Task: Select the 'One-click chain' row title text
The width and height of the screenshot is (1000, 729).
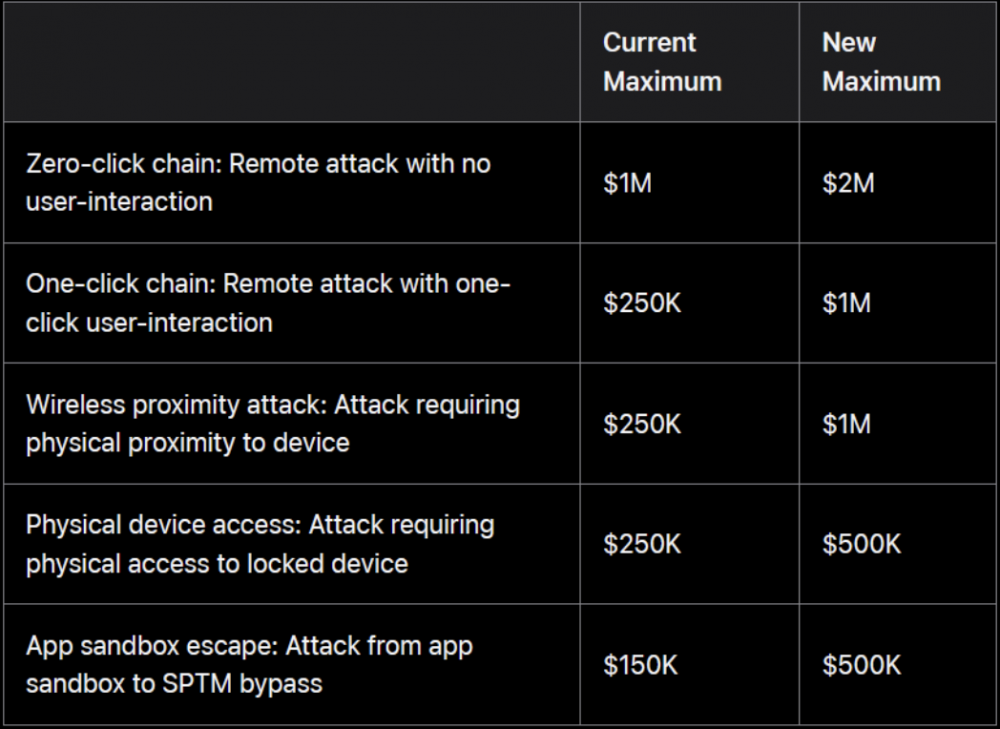Action: 120,285
